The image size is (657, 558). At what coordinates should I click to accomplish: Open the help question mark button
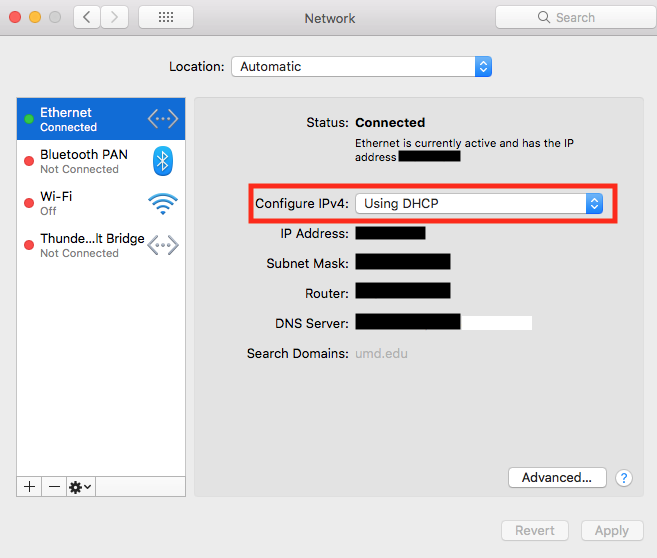click(624, 478)
